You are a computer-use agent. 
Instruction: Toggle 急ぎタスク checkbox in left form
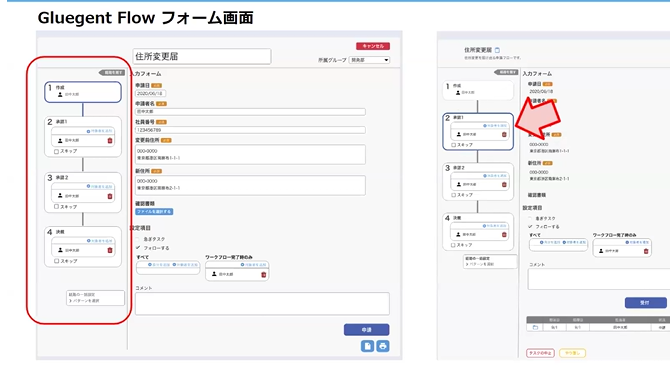[138, 239]
